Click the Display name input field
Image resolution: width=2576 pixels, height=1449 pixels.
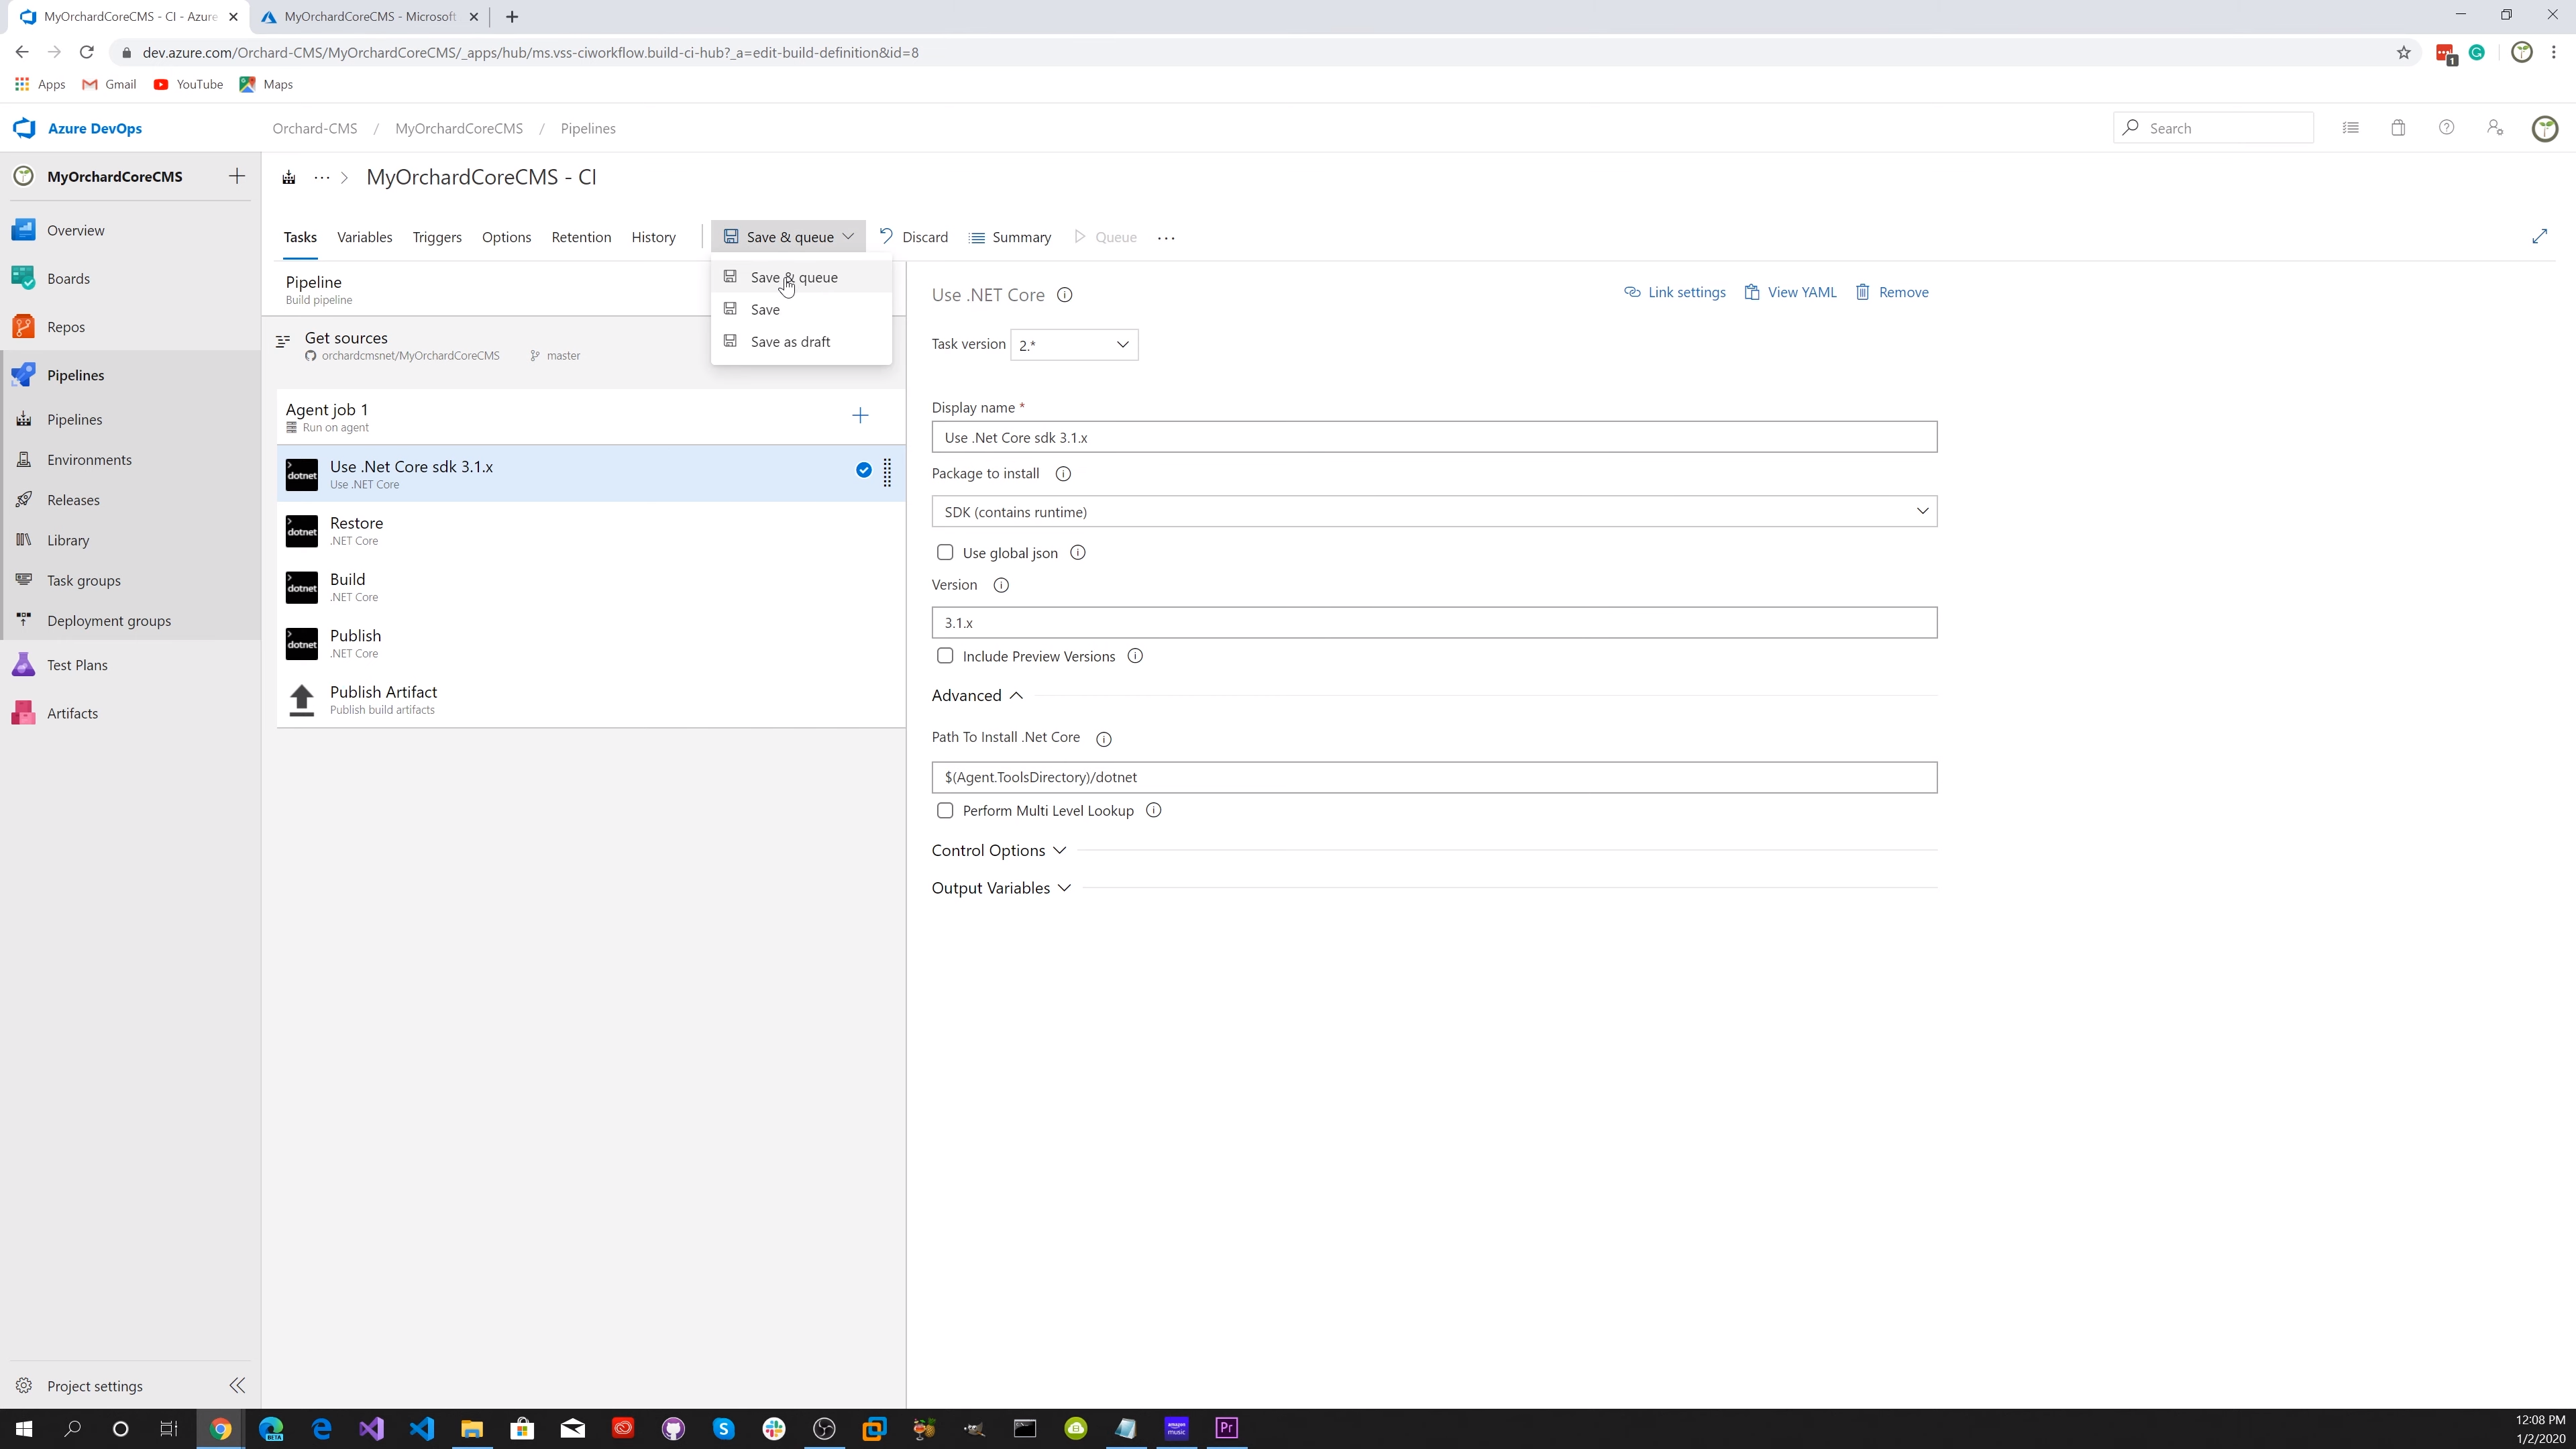coord(1434,437)
